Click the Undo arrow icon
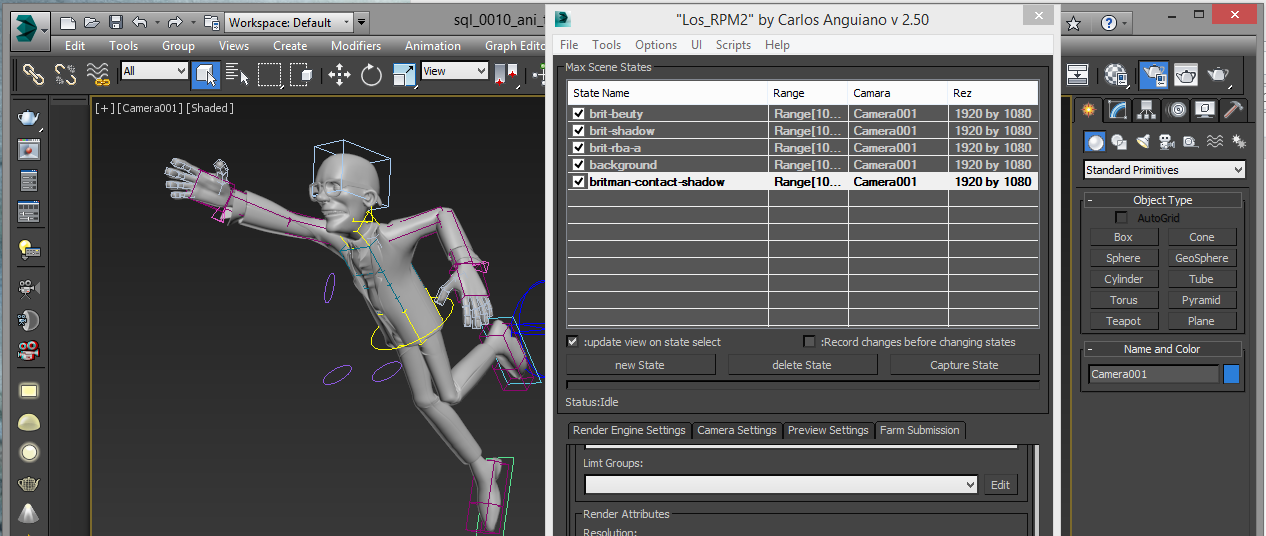 pos(139,22)
